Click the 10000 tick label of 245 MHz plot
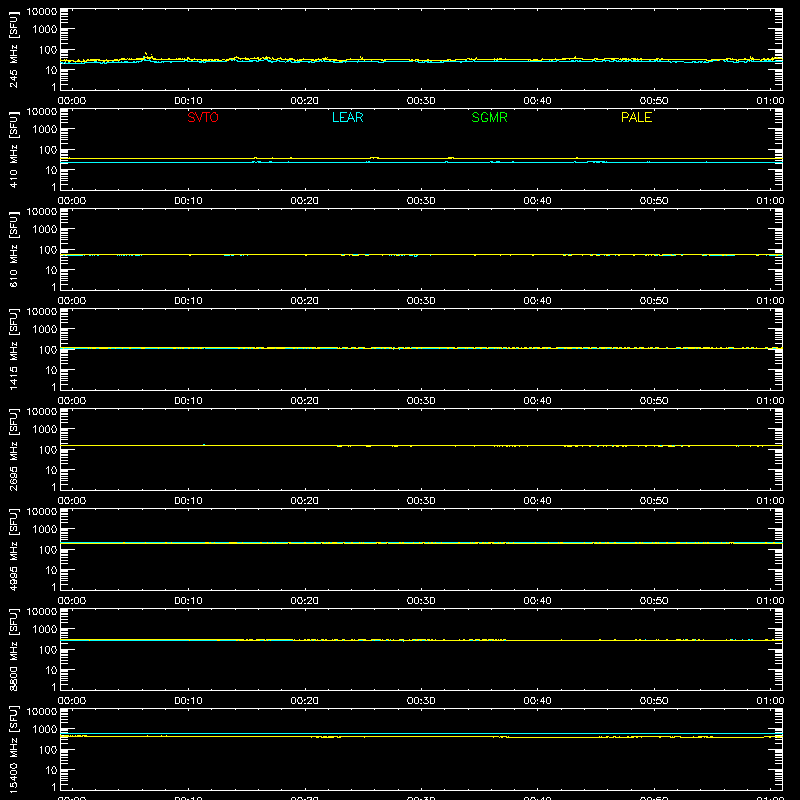Image resolution: width=800 pixels, height=800 pixels. coord(42,12)
